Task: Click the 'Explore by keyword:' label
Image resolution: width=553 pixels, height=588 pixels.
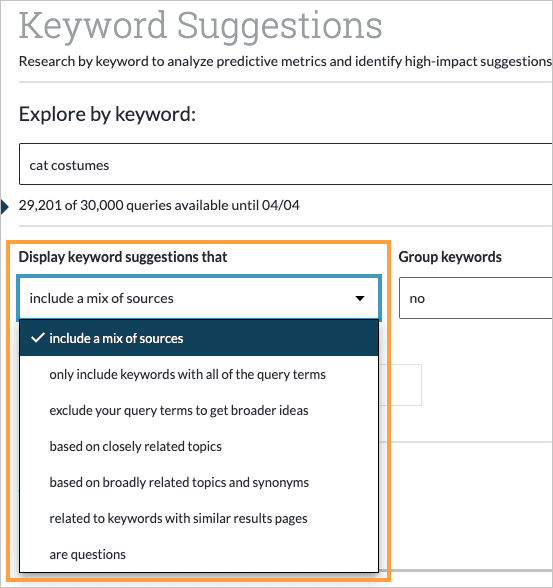Action: tap(107, 114)
